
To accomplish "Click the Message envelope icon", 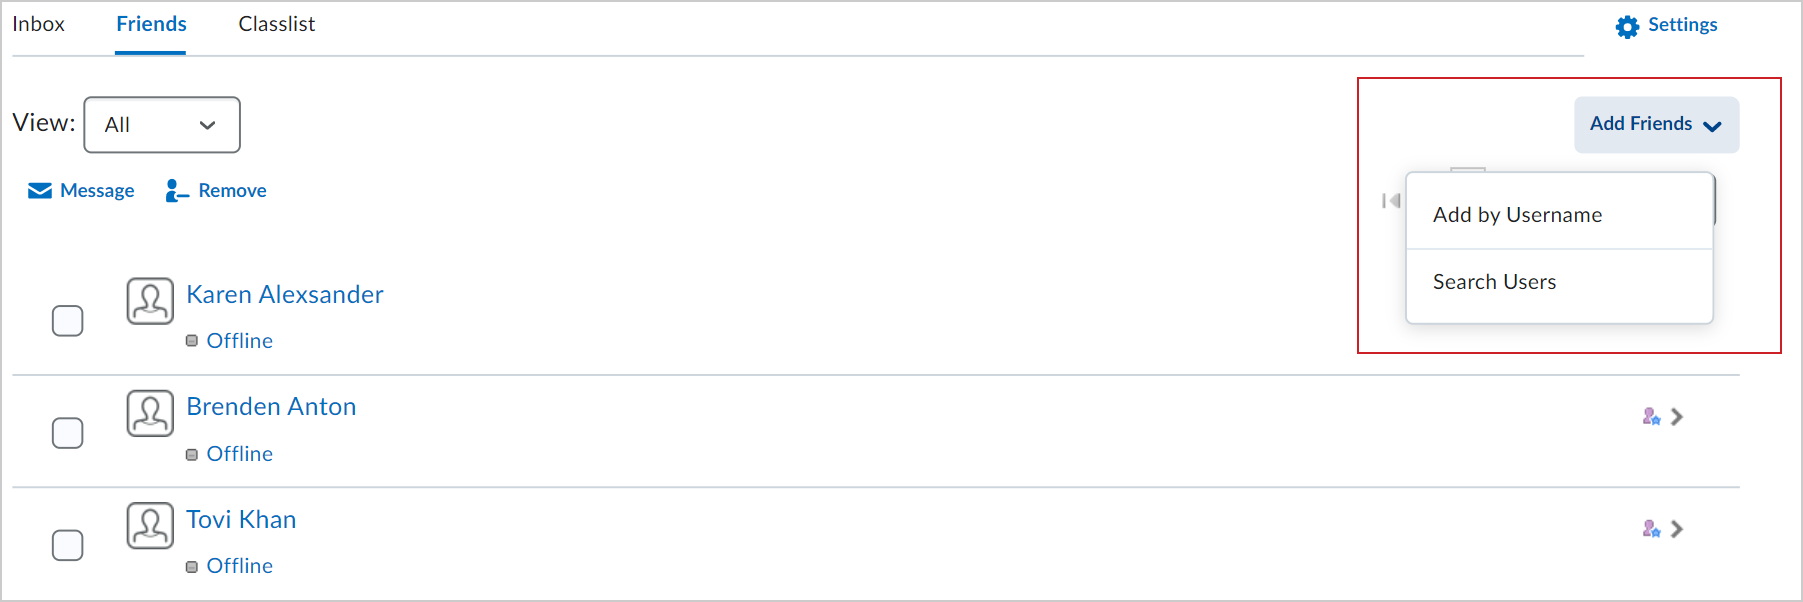I will [40, 191].
